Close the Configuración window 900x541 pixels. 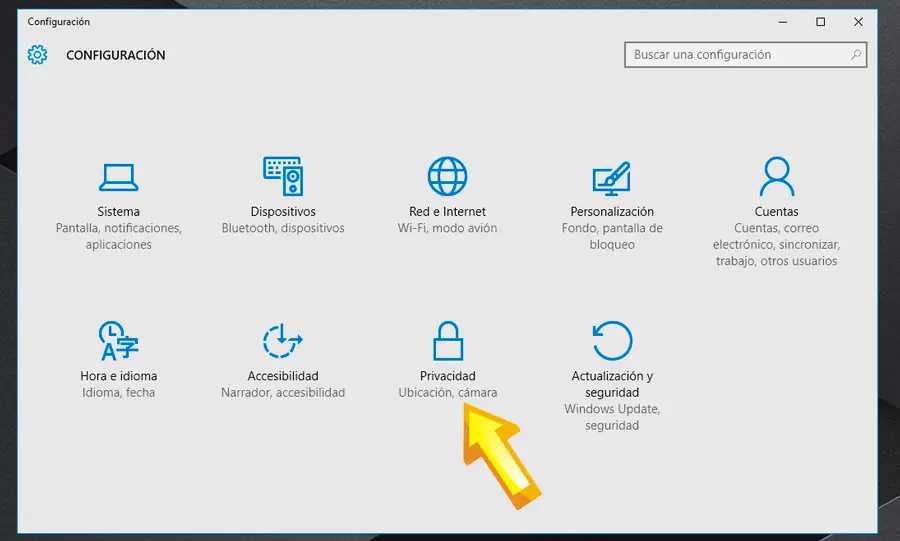point(859,22)
